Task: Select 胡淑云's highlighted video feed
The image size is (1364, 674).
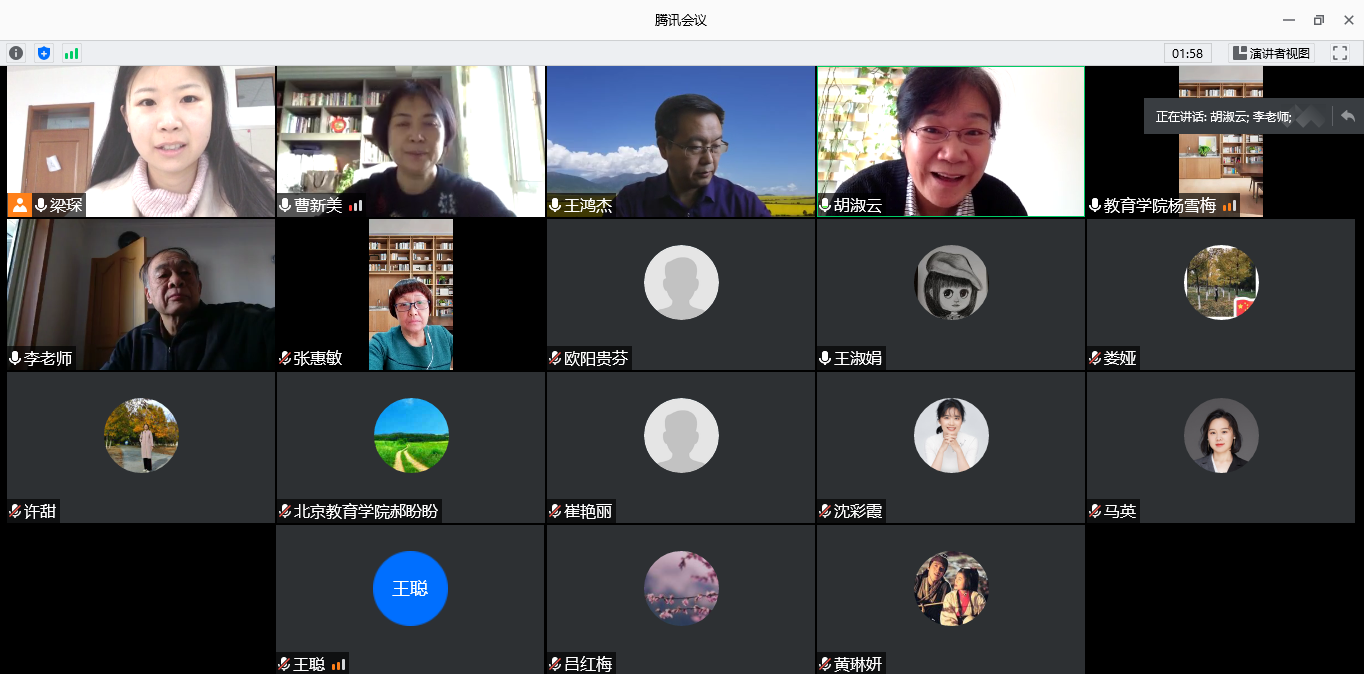Action: pos(951,142)
